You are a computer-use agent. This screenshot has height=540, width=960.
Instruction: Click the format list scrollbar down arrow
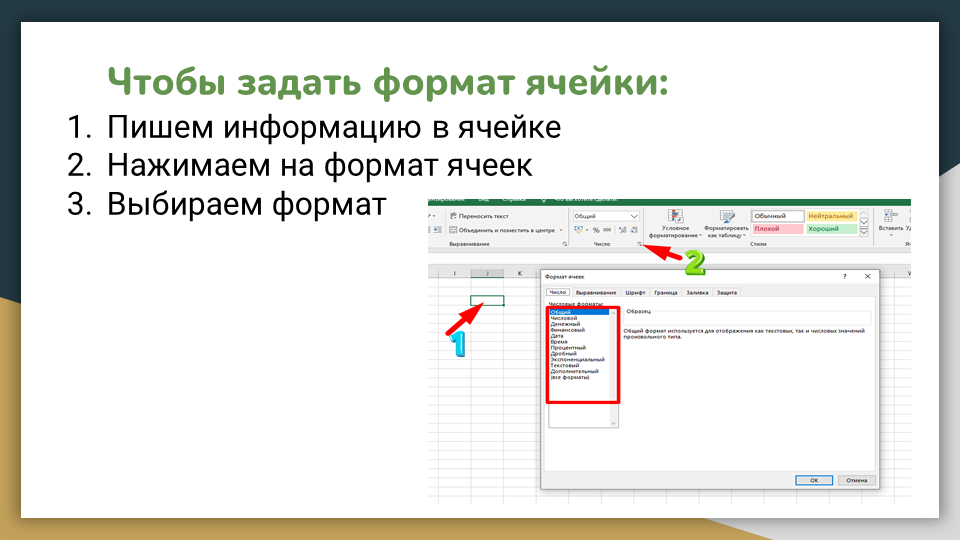click(x=613, y=423)
